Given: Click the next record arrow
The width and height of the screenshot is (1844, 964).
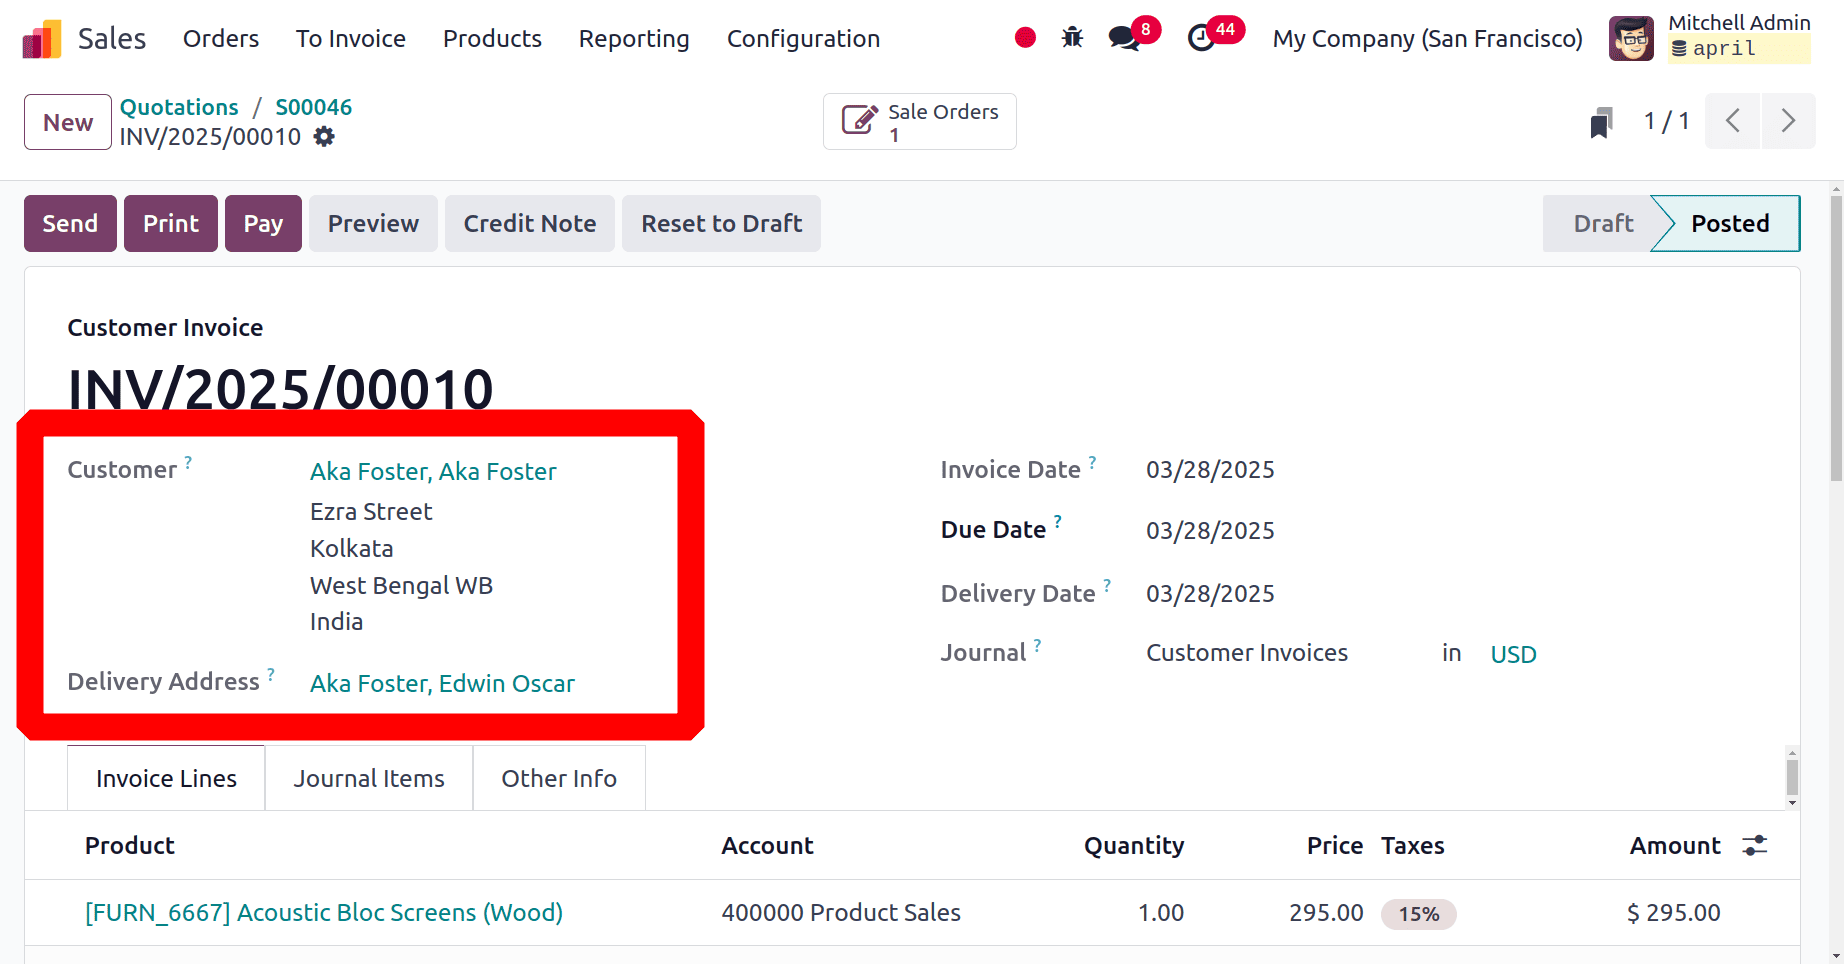Looking at the screenshot, I should pos(1789,121).
